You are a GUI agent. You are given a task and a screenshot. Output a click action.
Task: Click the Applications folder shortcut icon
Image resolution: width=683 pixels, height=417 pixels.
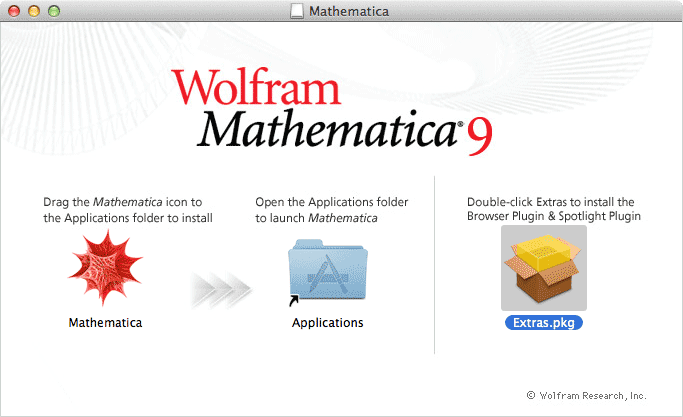(328, 271)
